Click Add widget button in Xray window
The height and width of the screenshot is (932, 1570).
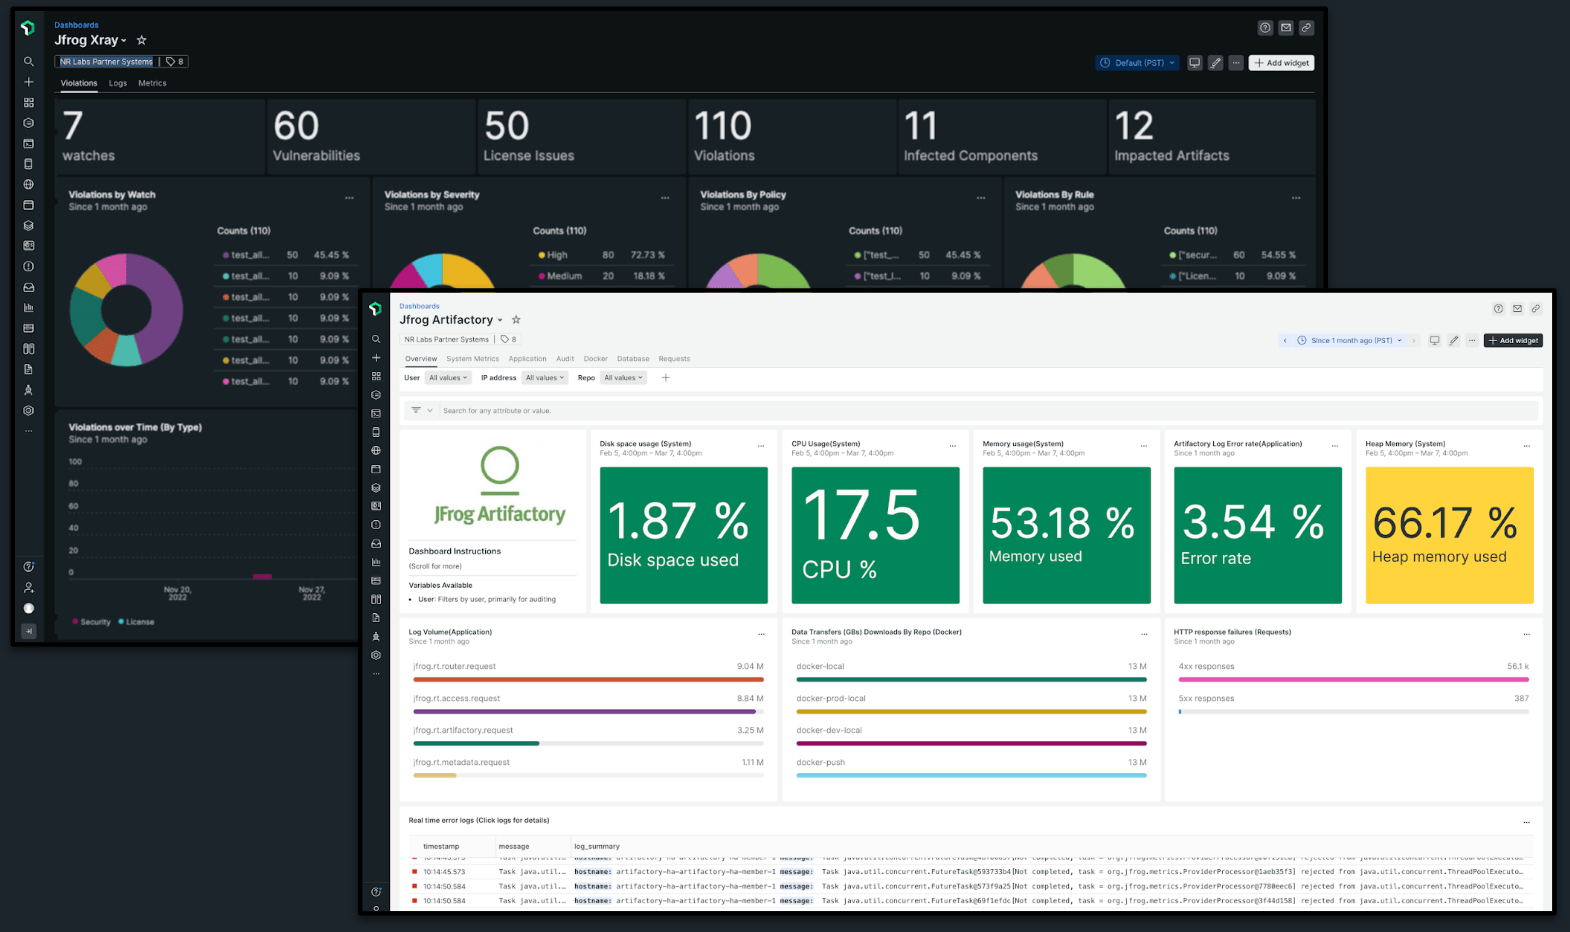[1281, 63]
